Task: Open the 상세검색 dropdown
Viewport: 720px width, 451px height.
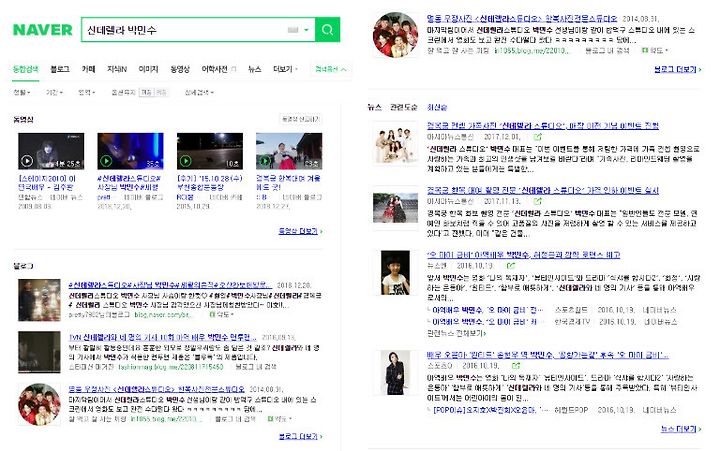Action: click(199, 92)
